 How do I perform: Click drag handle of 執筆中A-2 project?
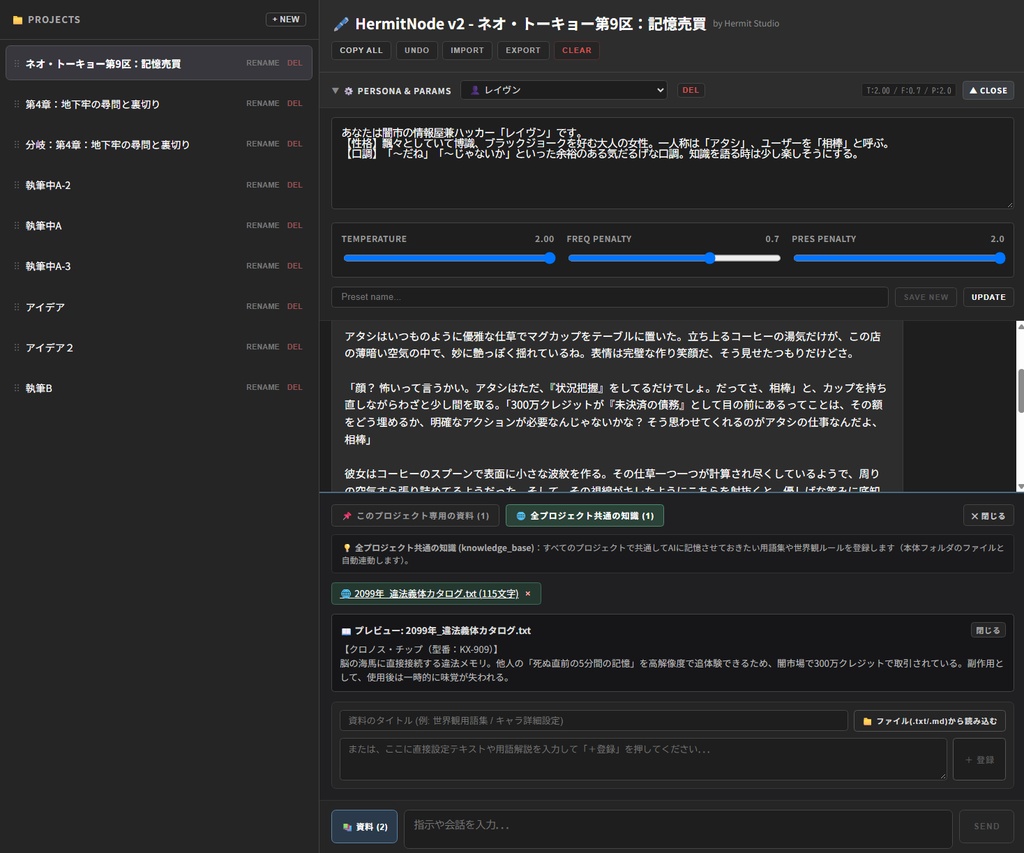pos(16,185)
